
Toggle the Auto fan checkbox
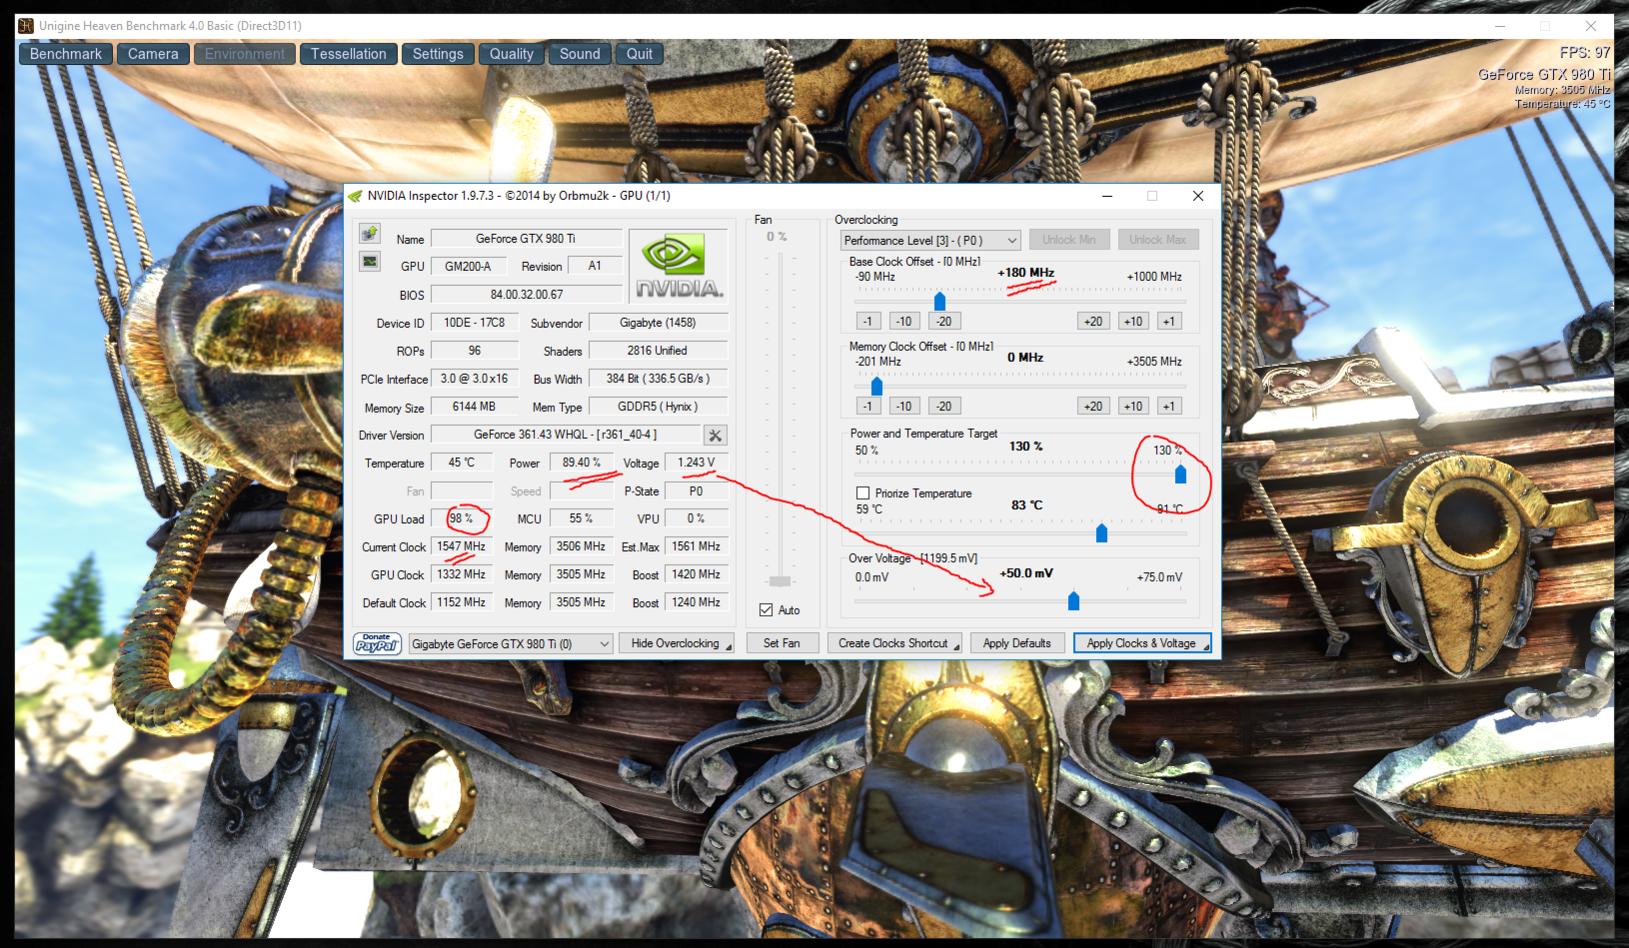coord(766,610)
